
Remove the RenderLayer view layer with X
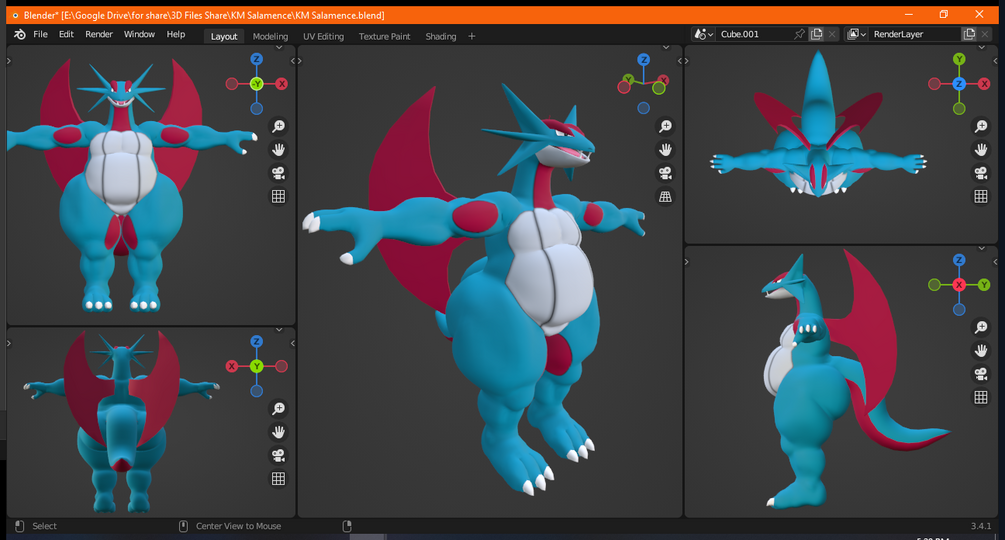click(985, 35)
